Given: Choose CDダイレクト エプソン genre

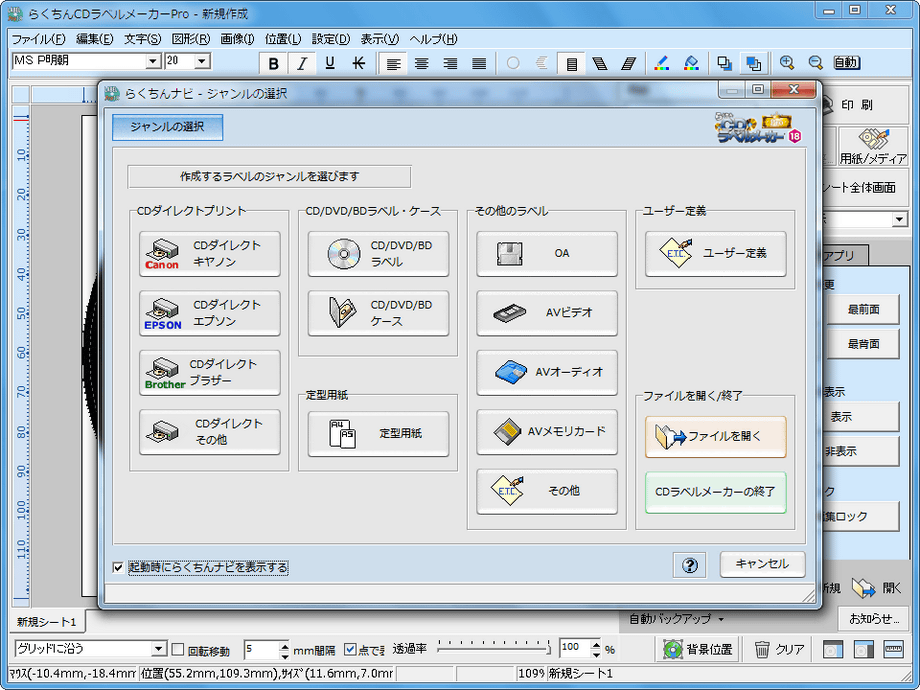Looking at the screenshot, I should pos(209,313).
